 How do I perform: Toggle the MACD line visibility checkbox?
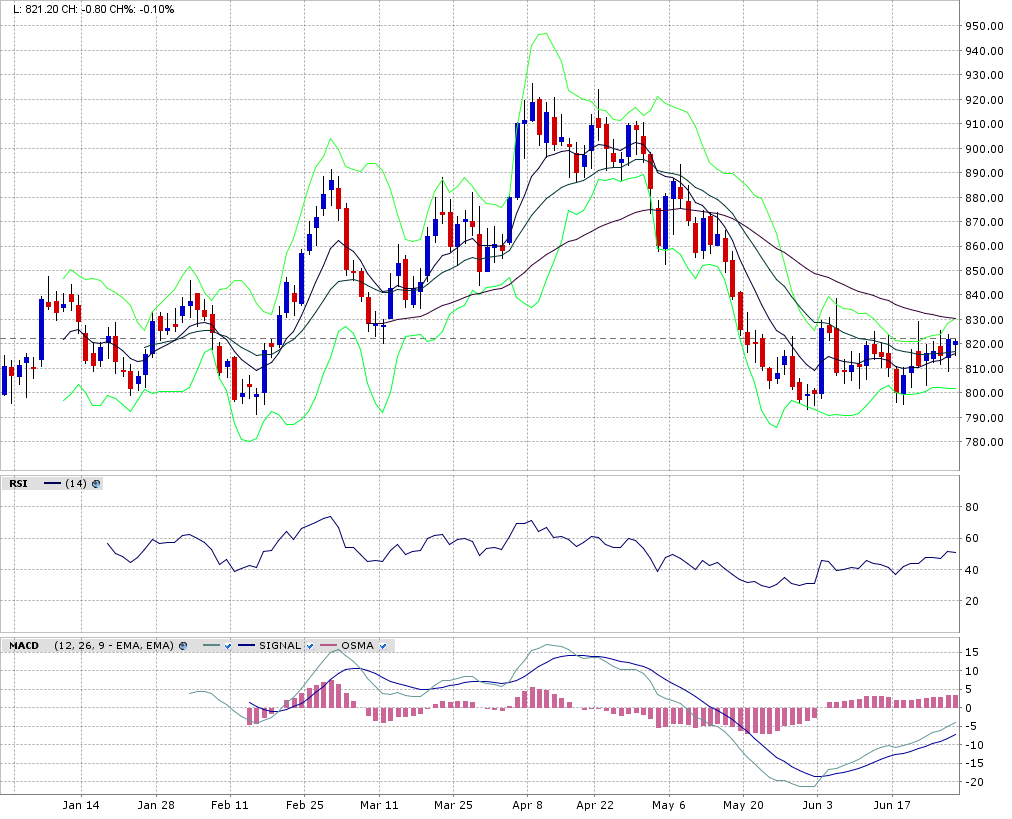click(226, 646)
